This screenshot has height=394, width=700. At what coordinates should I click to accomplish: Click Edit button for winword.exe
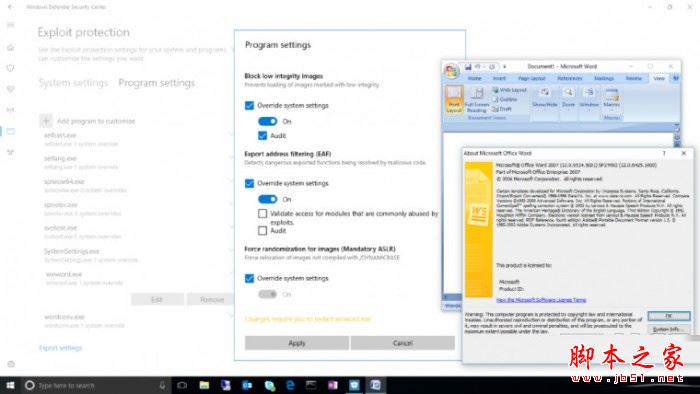(x=157, y=299)
